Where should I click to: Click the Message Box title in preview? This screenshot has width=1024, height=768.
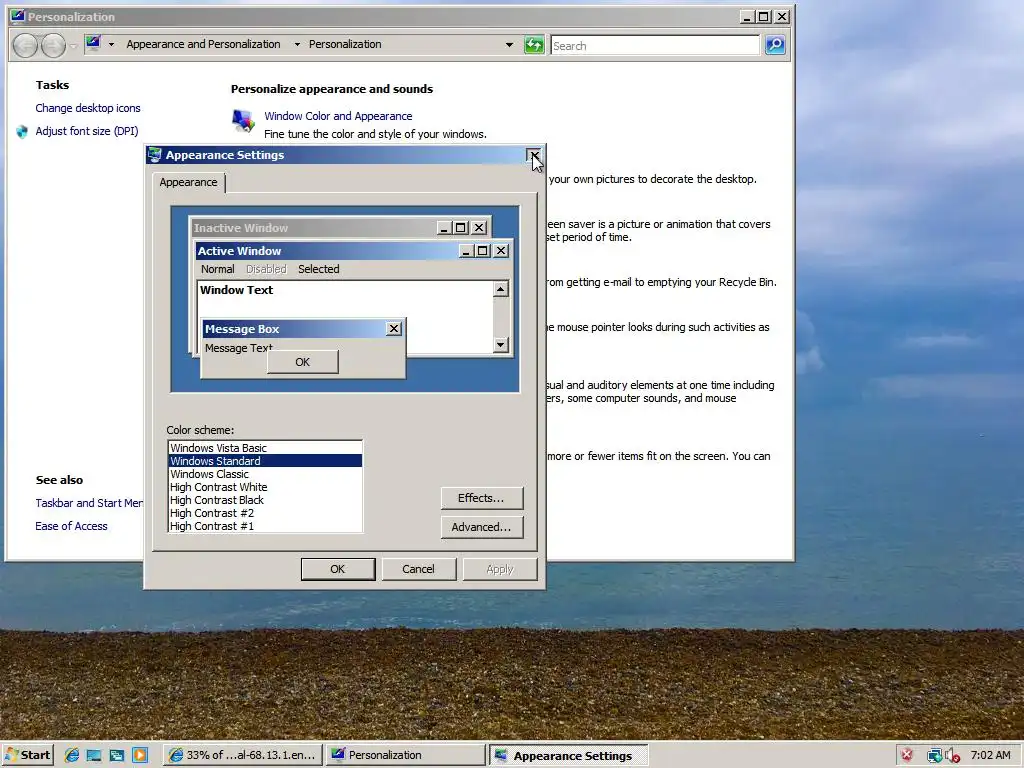tap(242, 329)
